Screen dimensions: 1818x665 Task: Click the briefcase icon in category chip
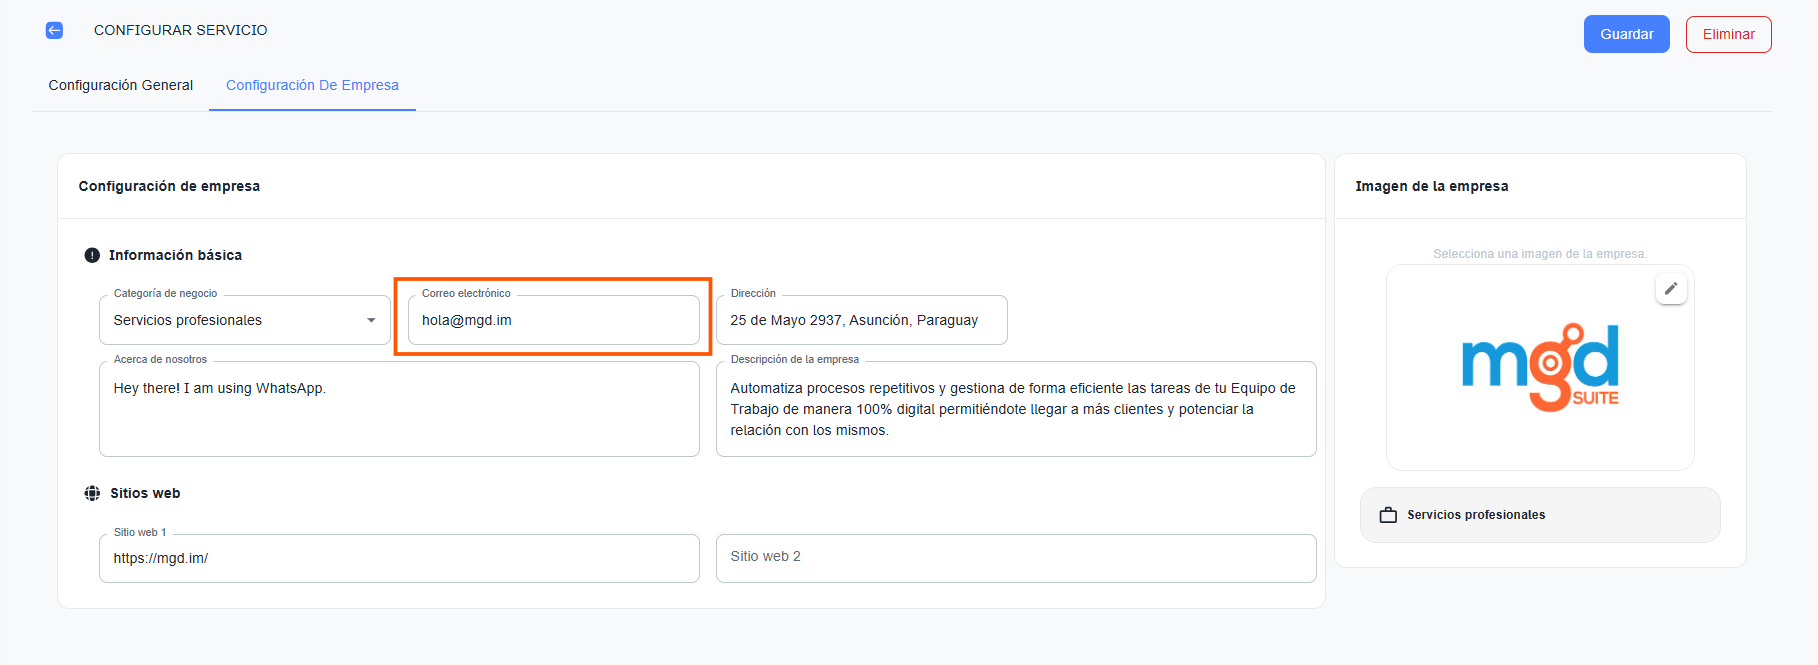pyautogui.click(x=1388, y=515)
